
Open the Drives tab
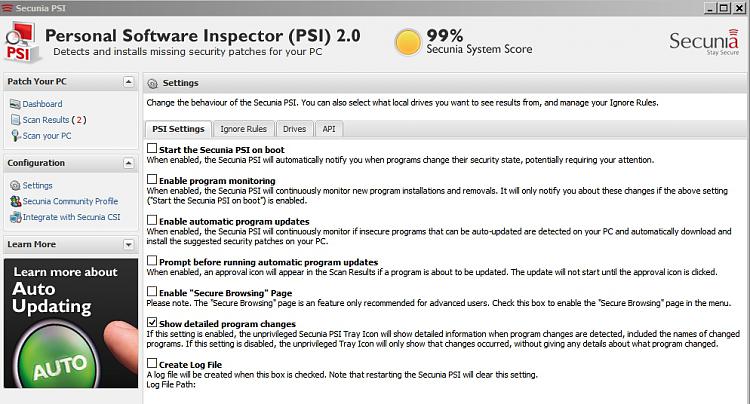294,129
